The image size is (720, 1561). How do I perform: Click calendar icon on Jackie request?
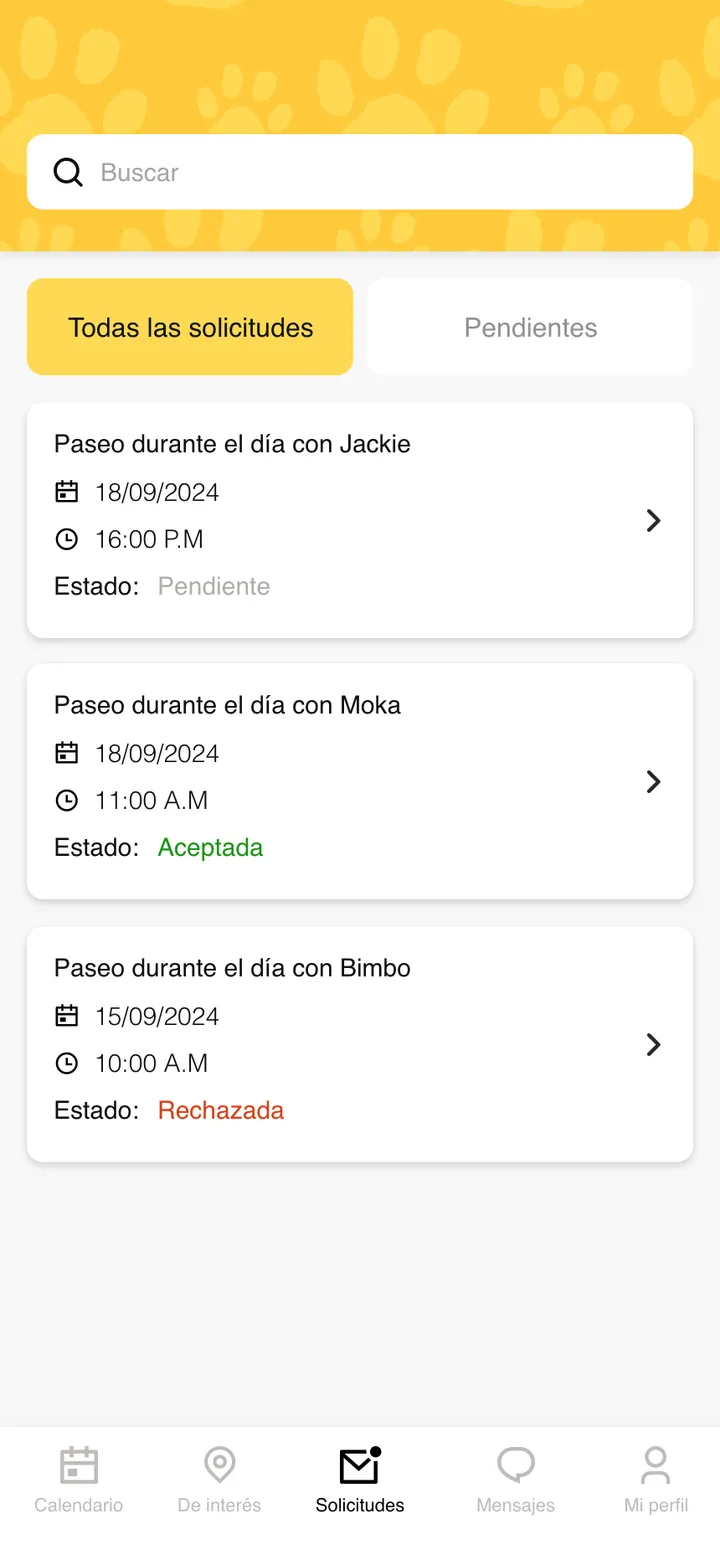[x=66, y=492]
